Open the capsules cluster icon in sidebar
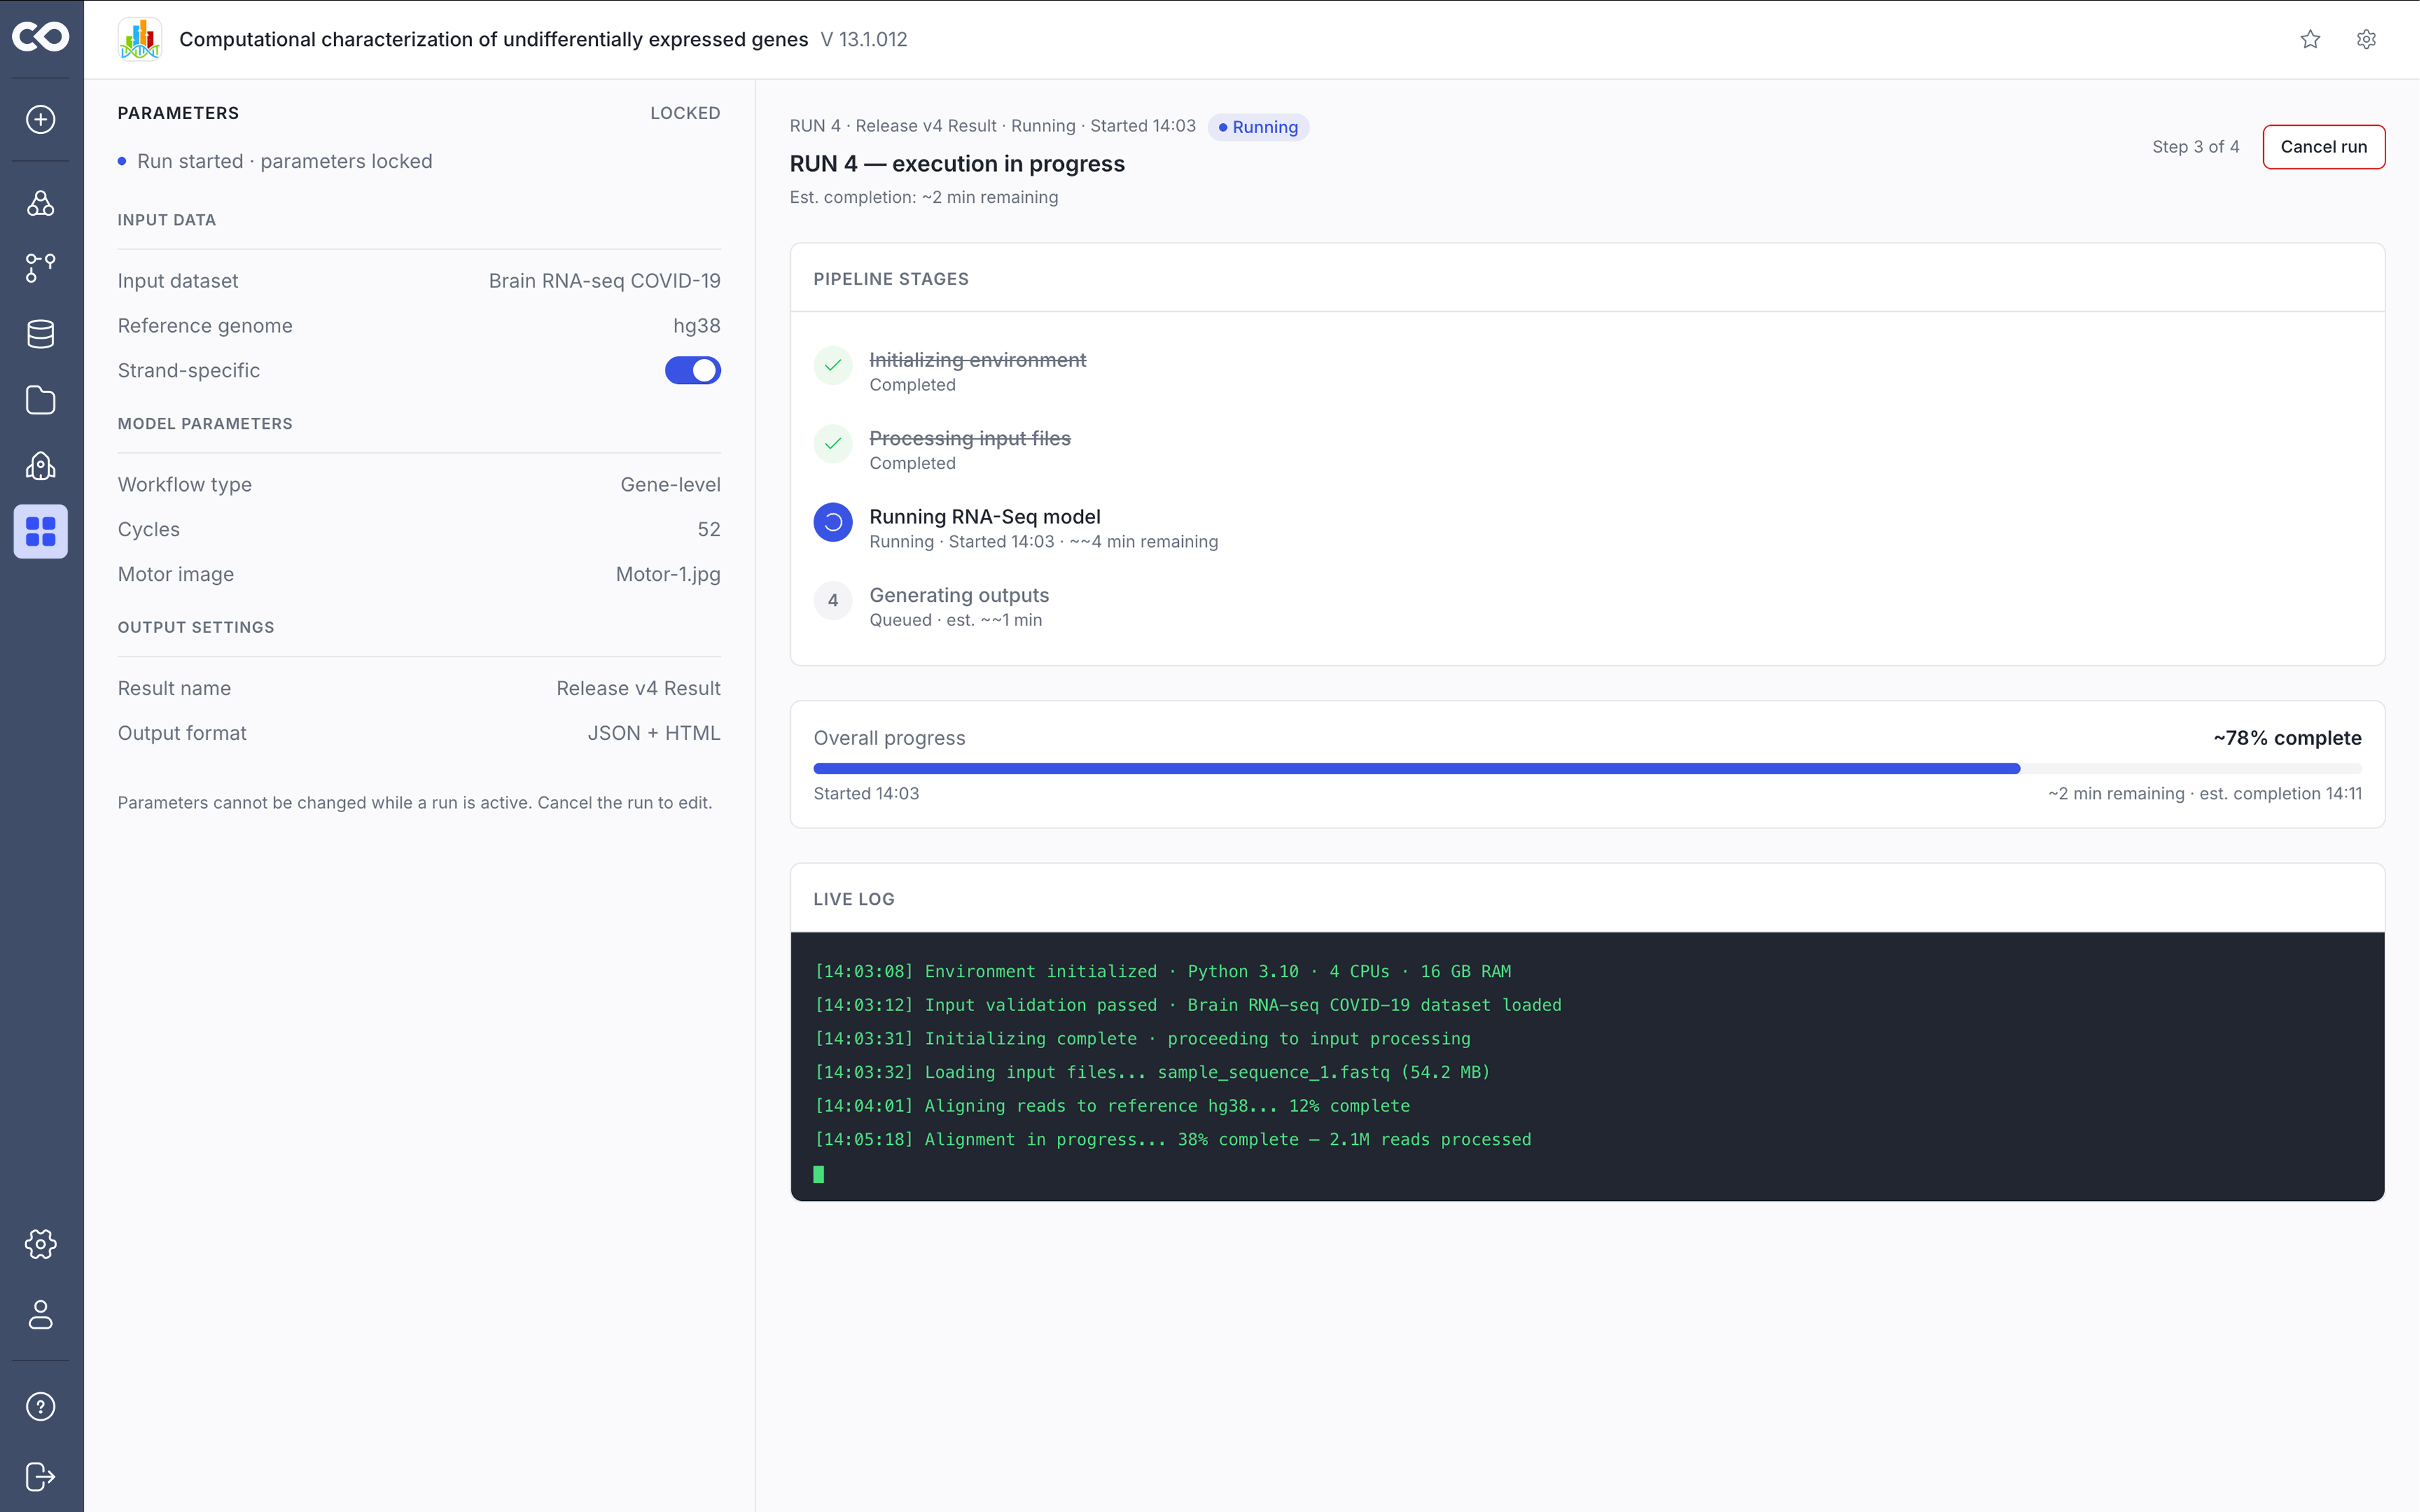Viewport: 2420px width, 1512px height. 41,203
